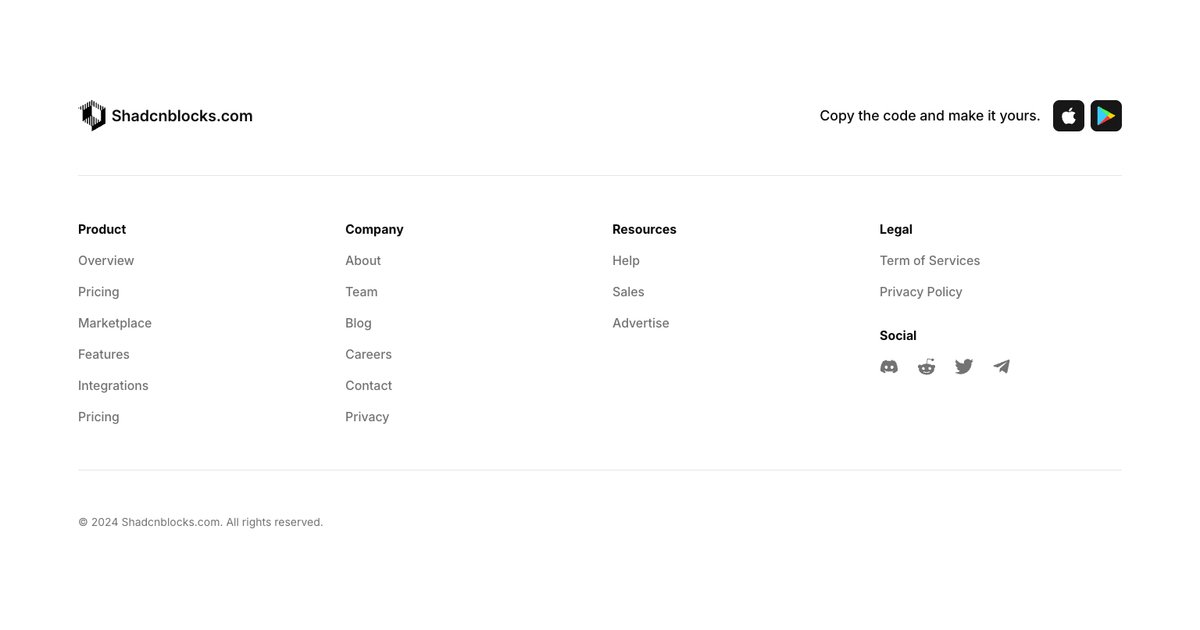Image resolution: width=1200 pixels, height=630 pixels.
Task: Click the Shadcnblocks.com brand name
Action: coord(182,116)
